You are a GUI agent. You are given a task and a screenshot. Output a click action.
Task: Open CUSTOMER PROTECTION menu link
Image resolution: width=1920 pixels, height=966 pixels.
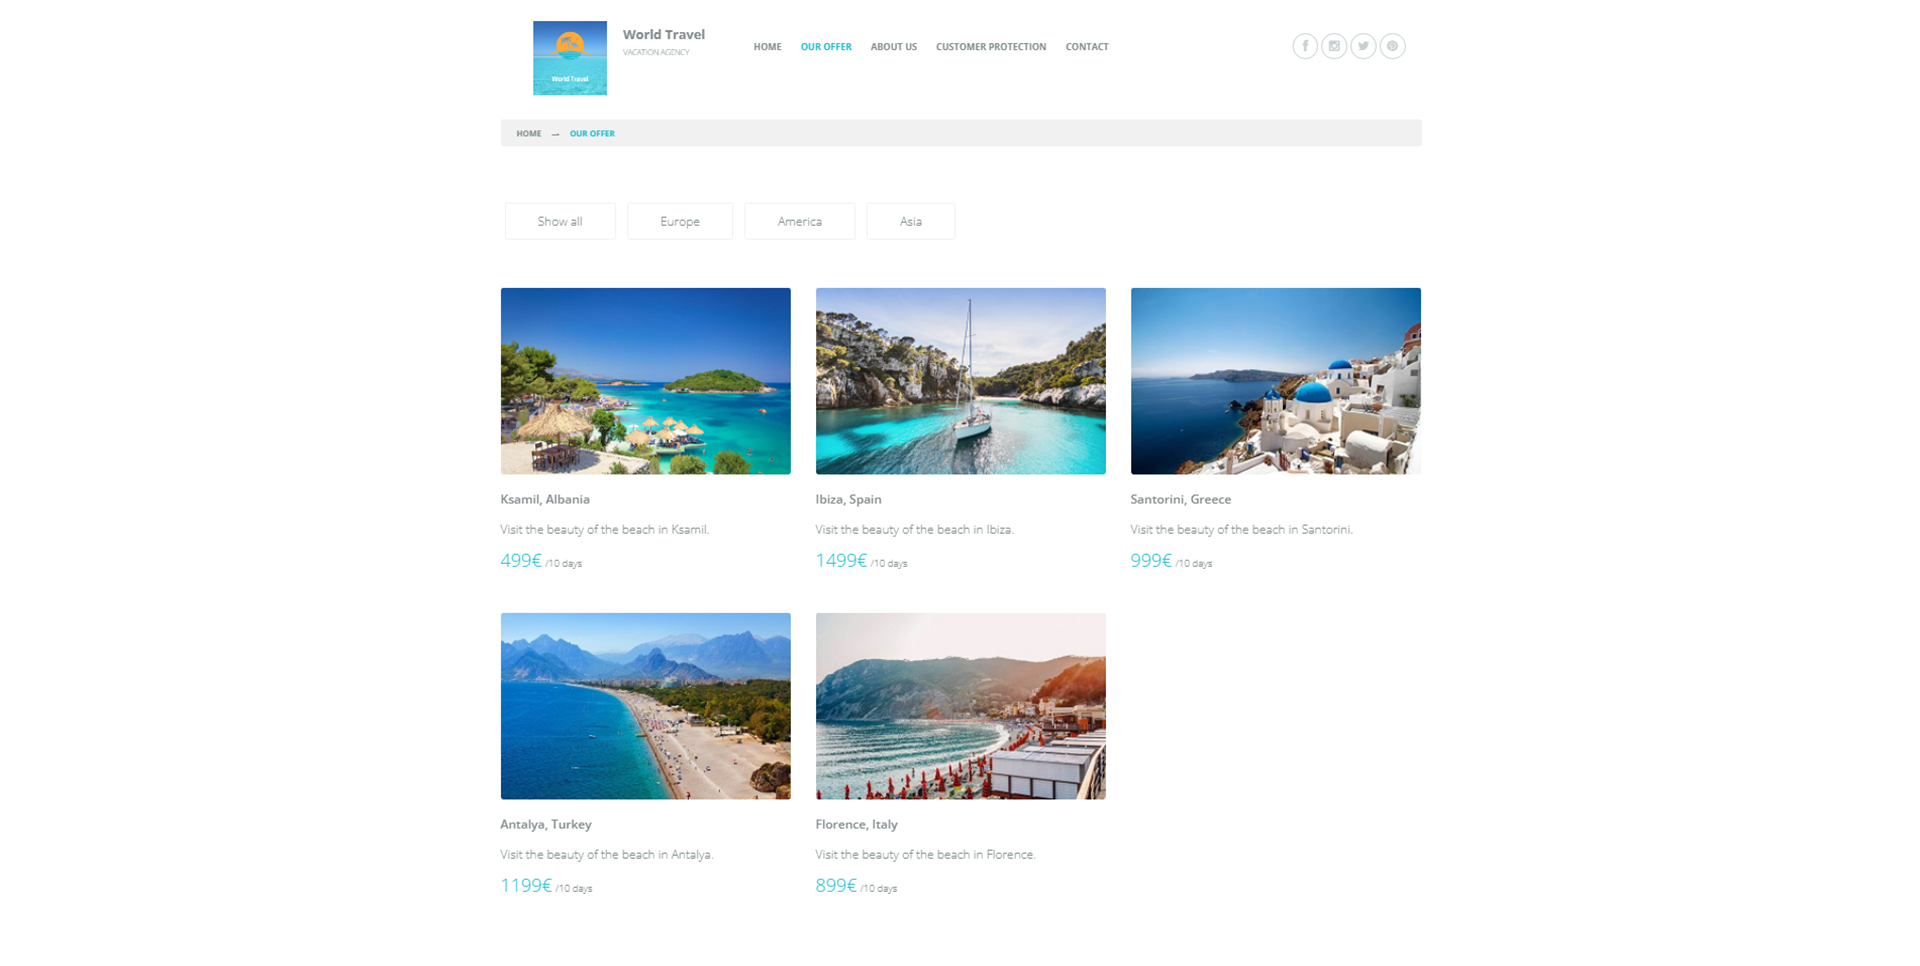[991, 47]
